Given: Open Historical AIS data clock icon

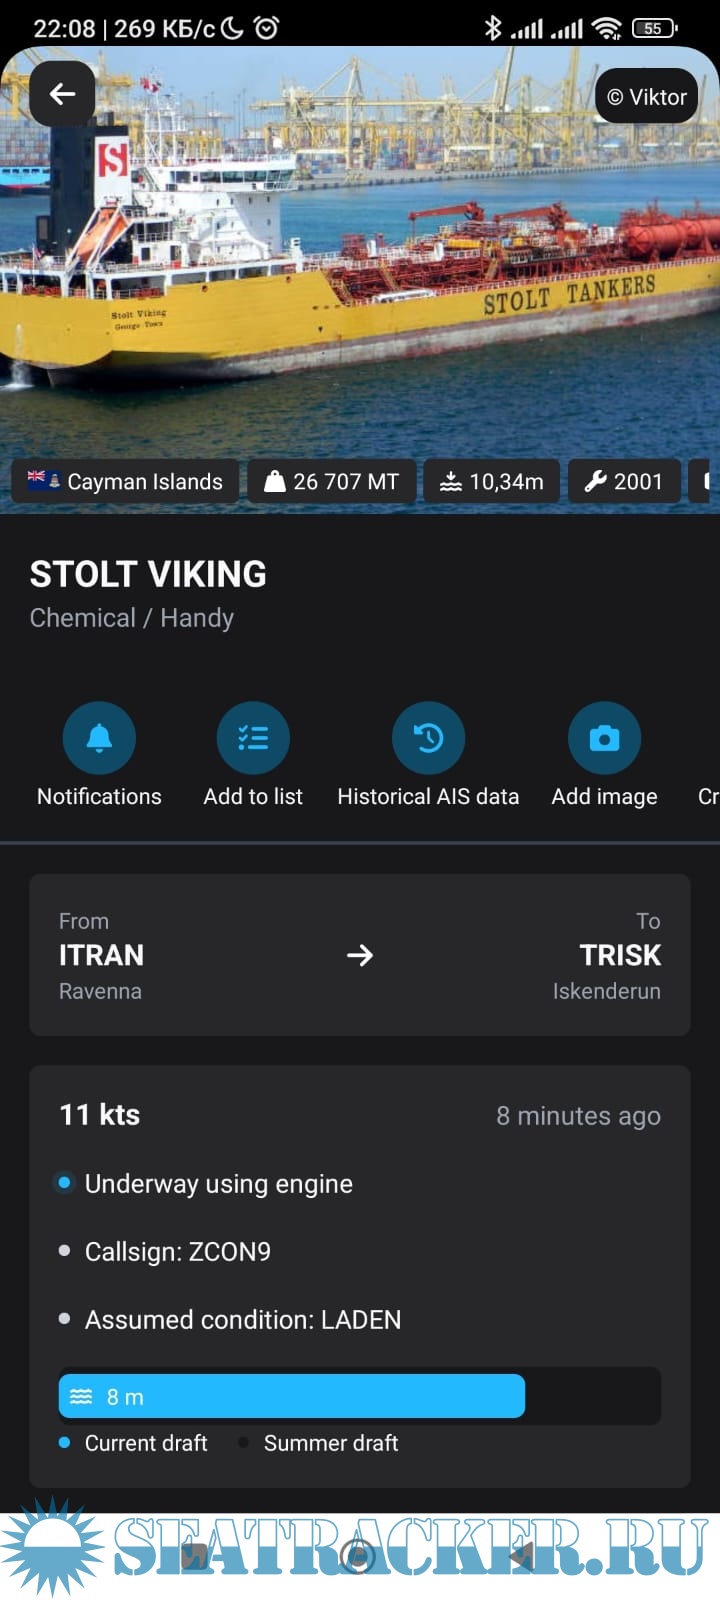Looking at the screenshot, I should pyautogui.click(x=428, y=738).
